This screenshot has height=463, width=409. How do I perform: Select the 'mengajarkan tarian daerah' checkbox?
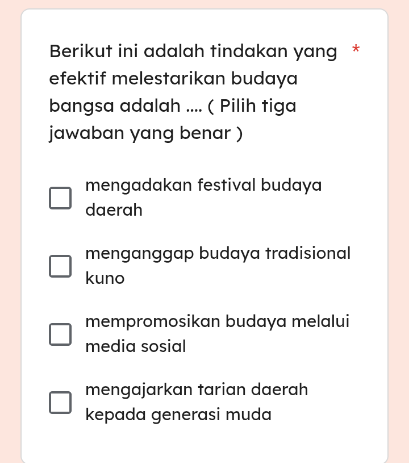[60, 403]
